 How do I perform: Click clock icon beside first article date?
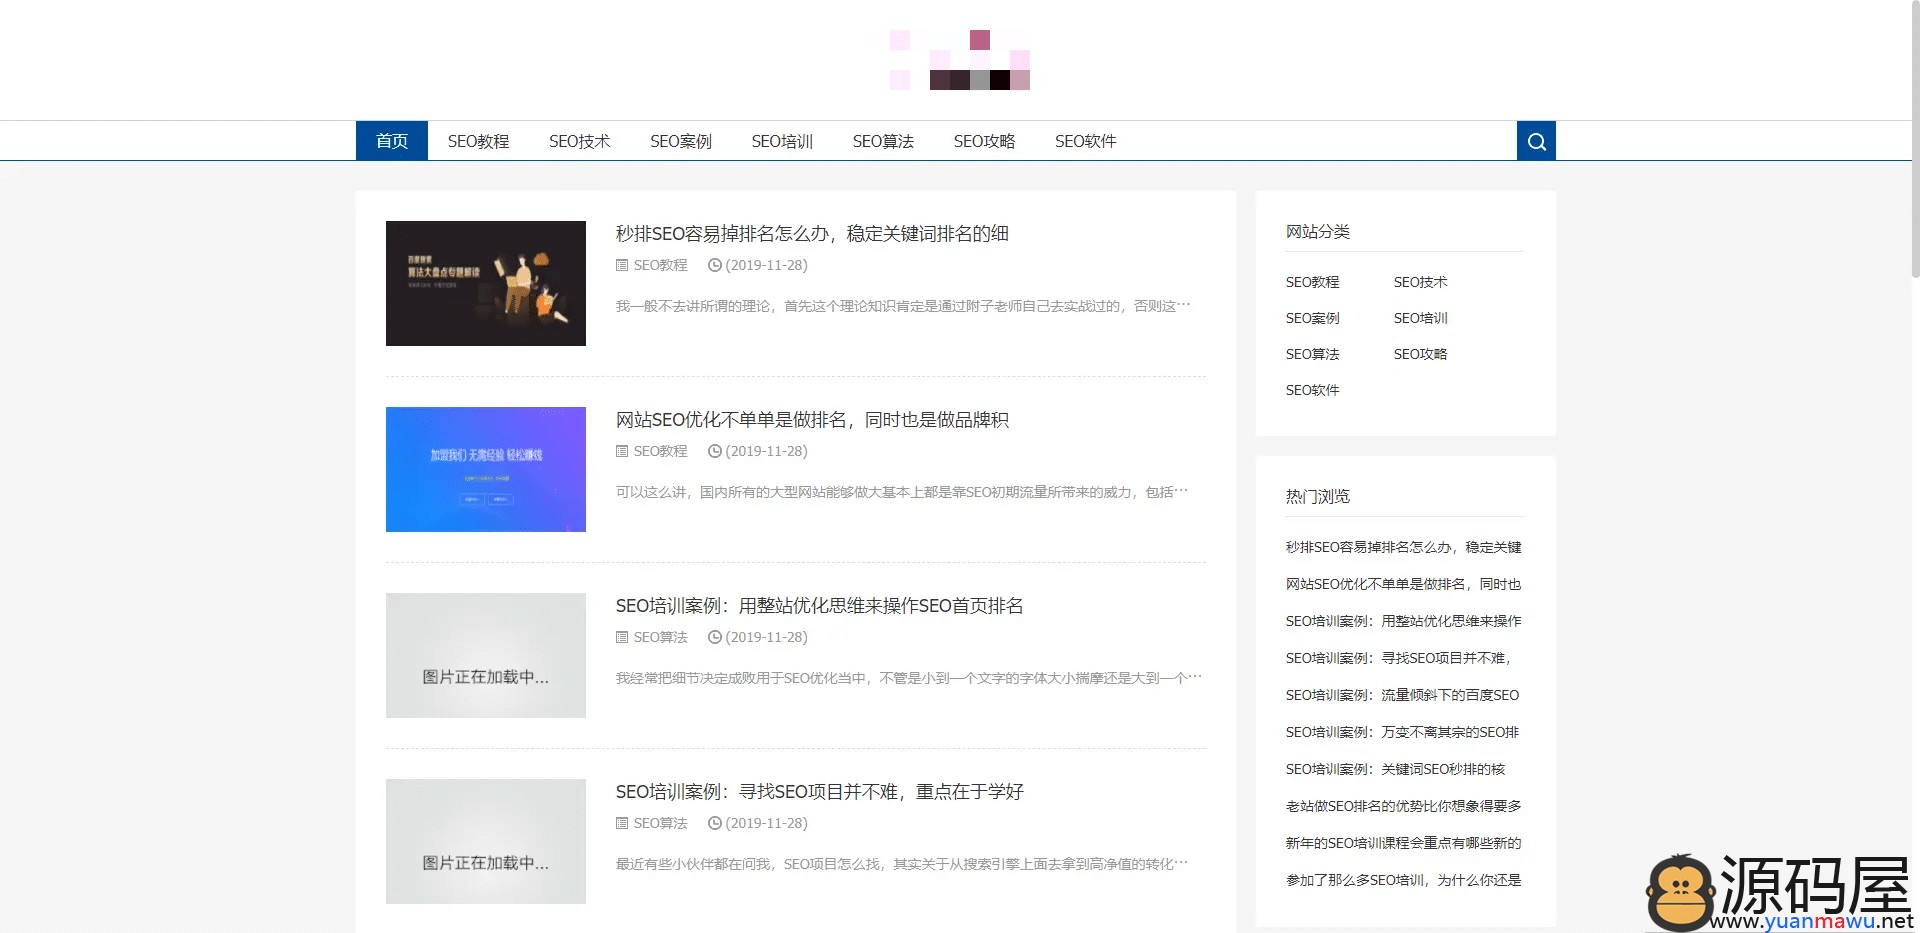714,265
